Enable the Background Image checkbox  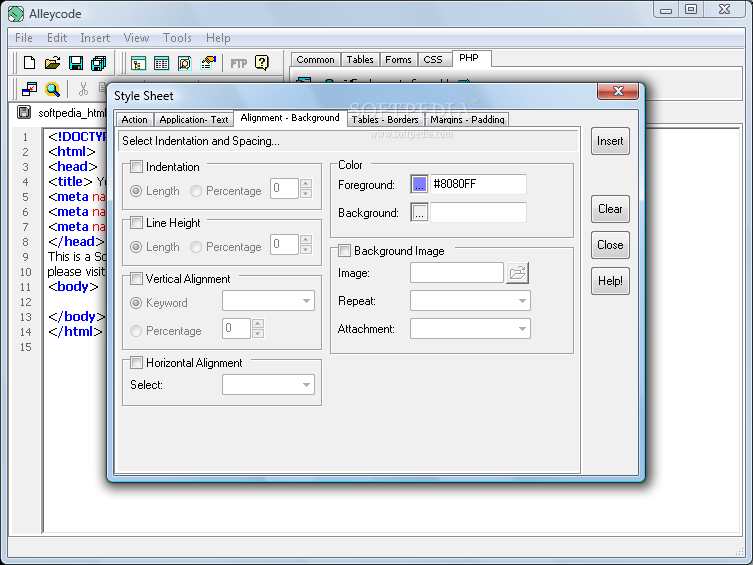click(344, 251)
